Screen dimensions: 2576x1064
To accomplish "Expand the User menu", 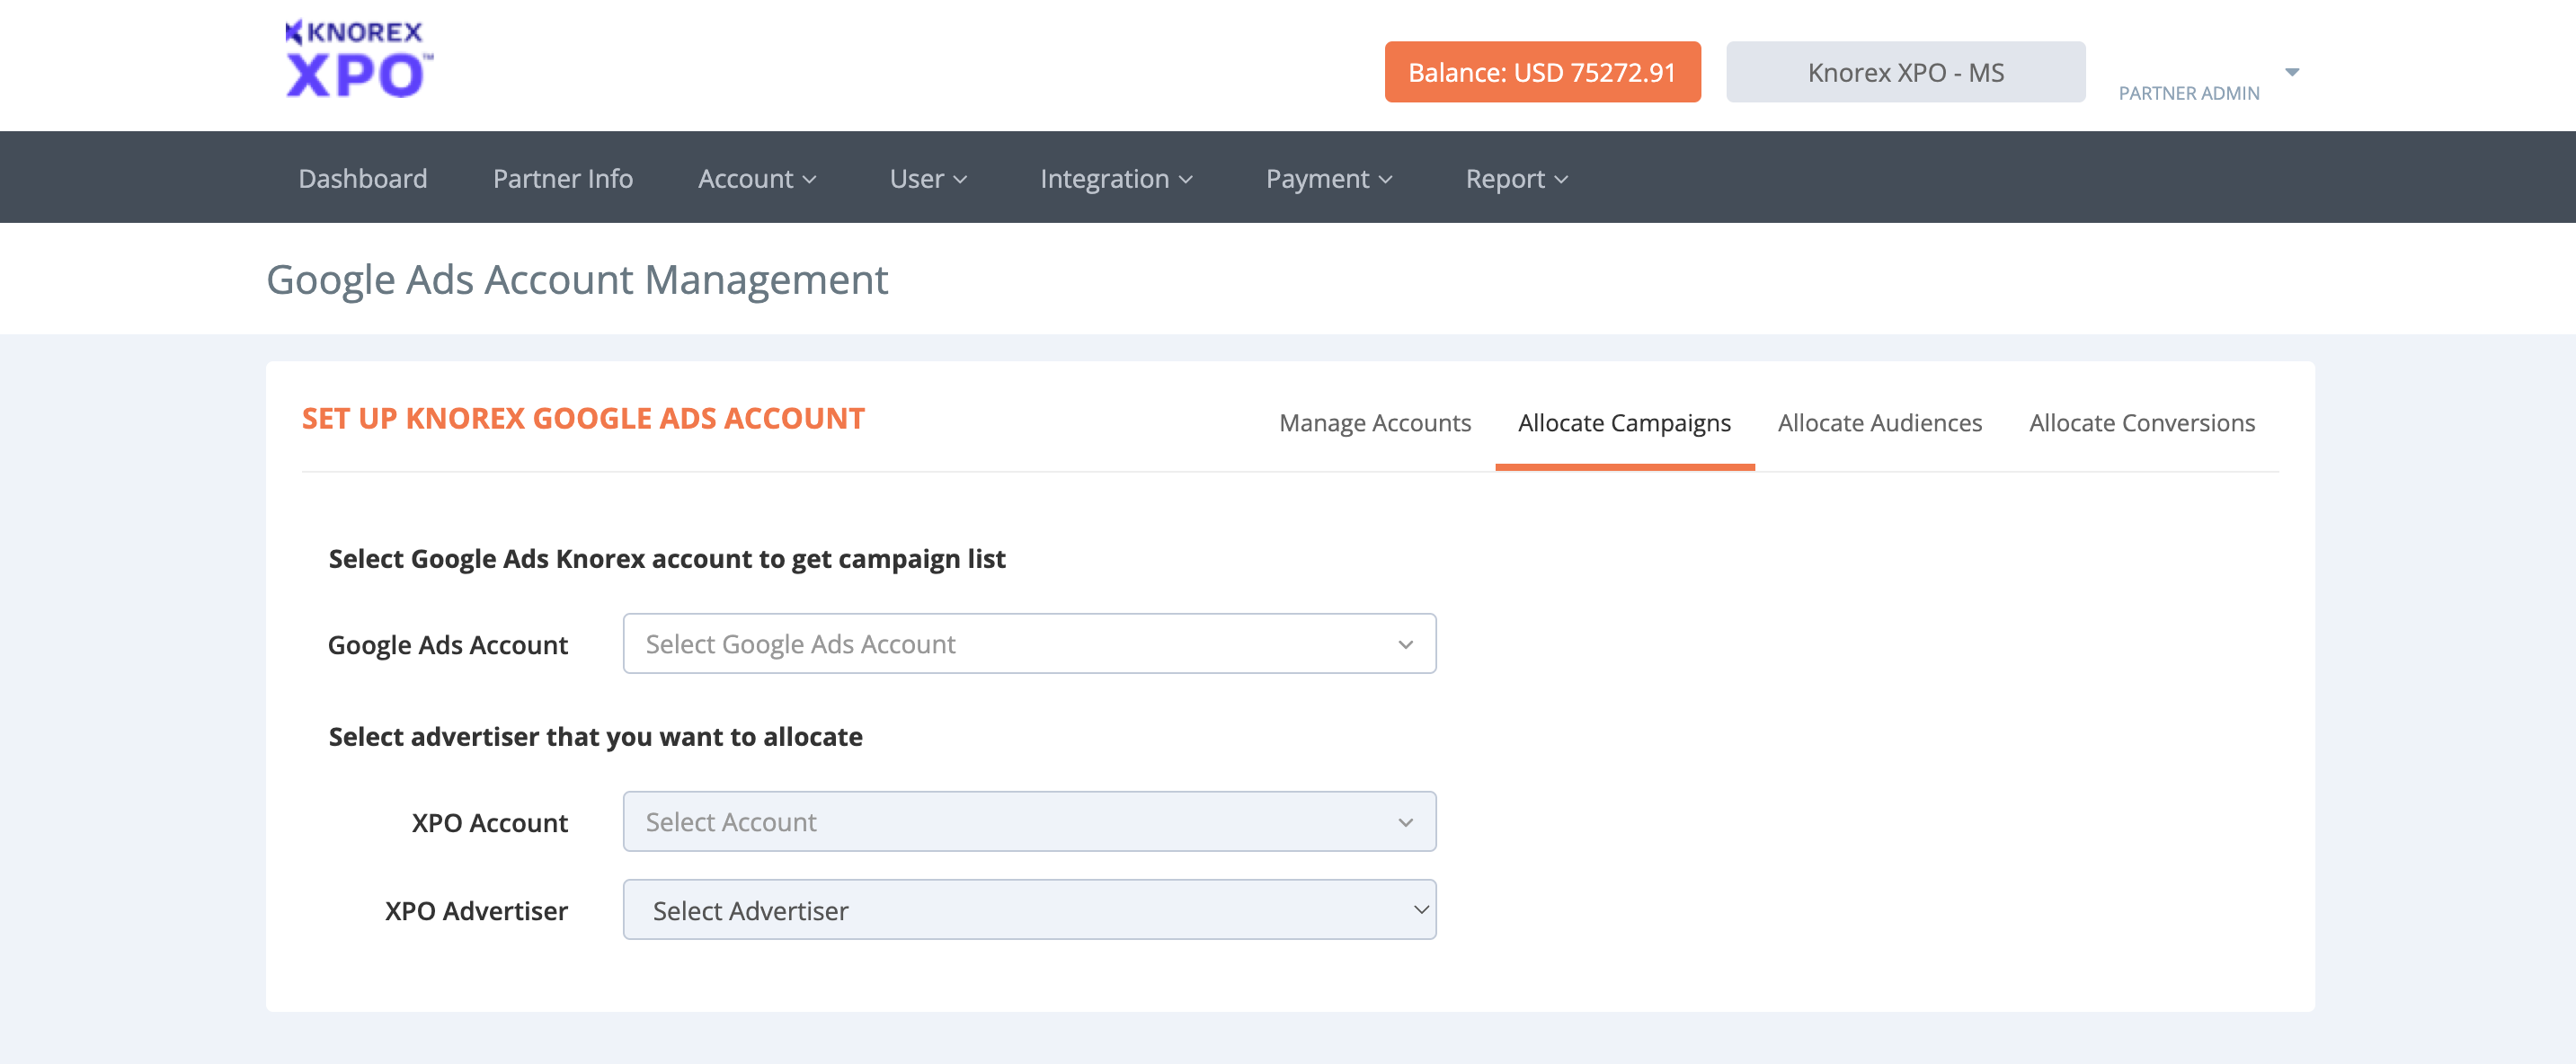I will coord(927,179).
